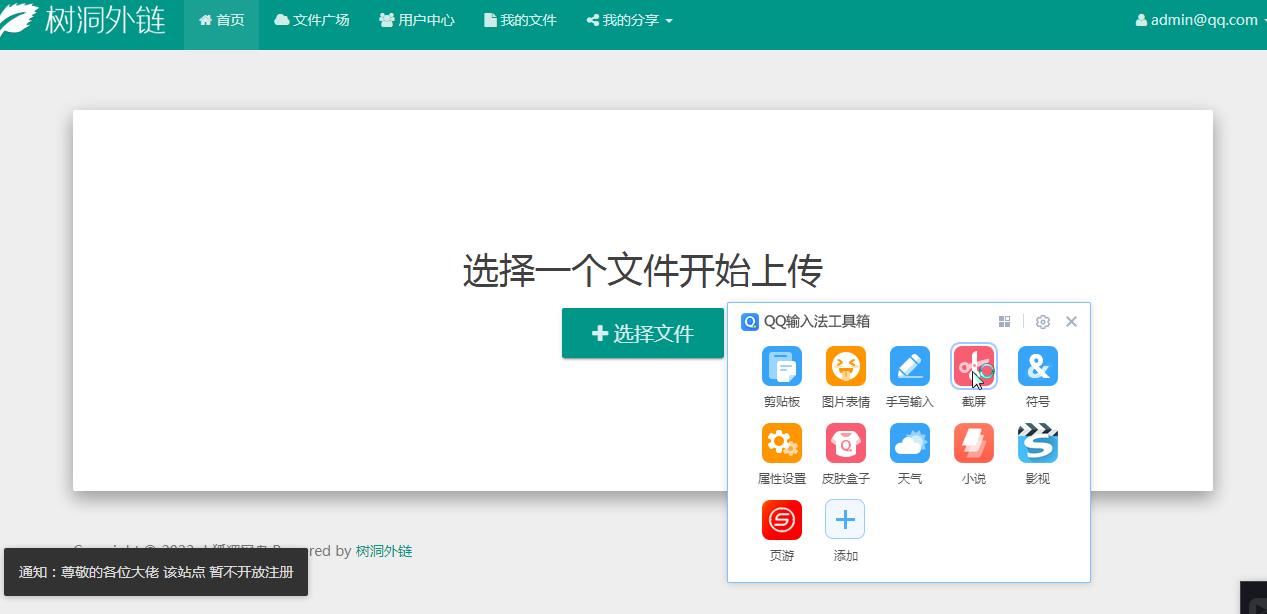Expand admin@qq.com account dropdown
Screen dimensions: 1267x614
(1201, 20)
